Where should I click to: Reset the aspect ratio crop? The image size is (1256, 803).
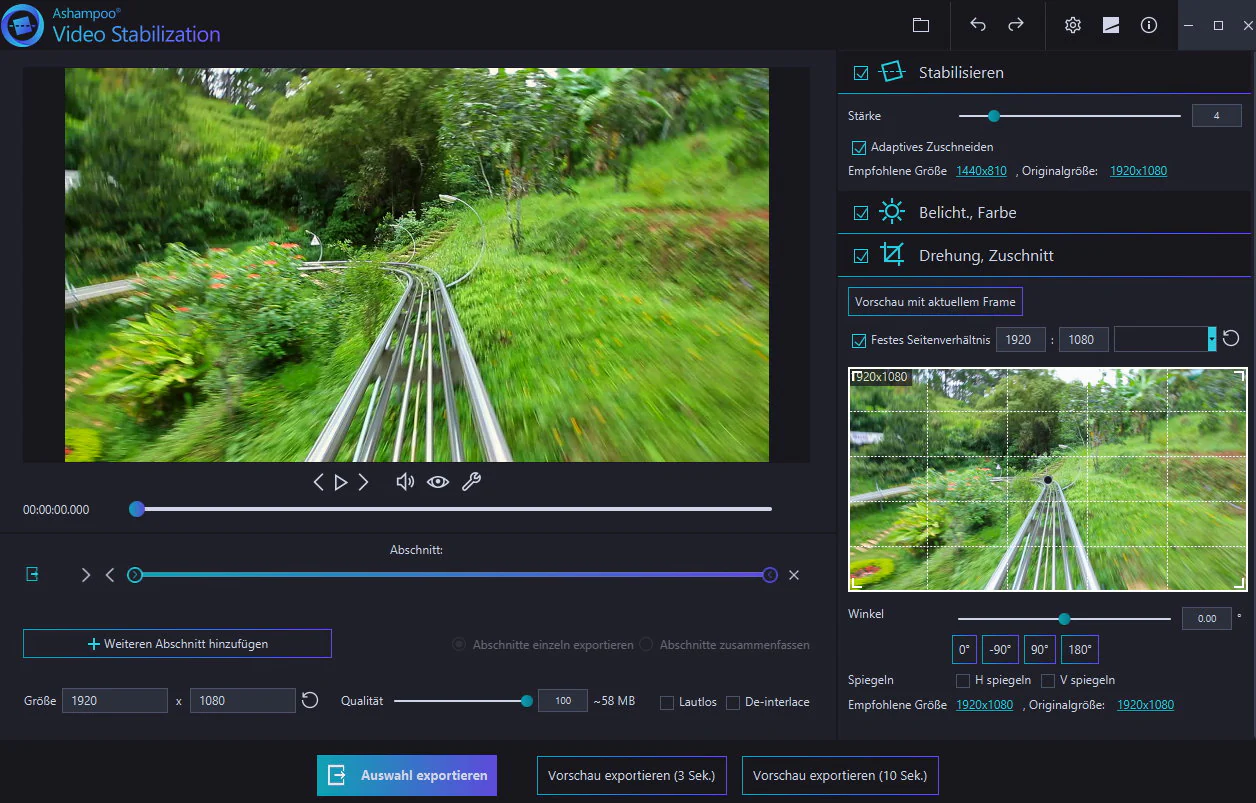pyautogui.click(x=1231, y=338)
